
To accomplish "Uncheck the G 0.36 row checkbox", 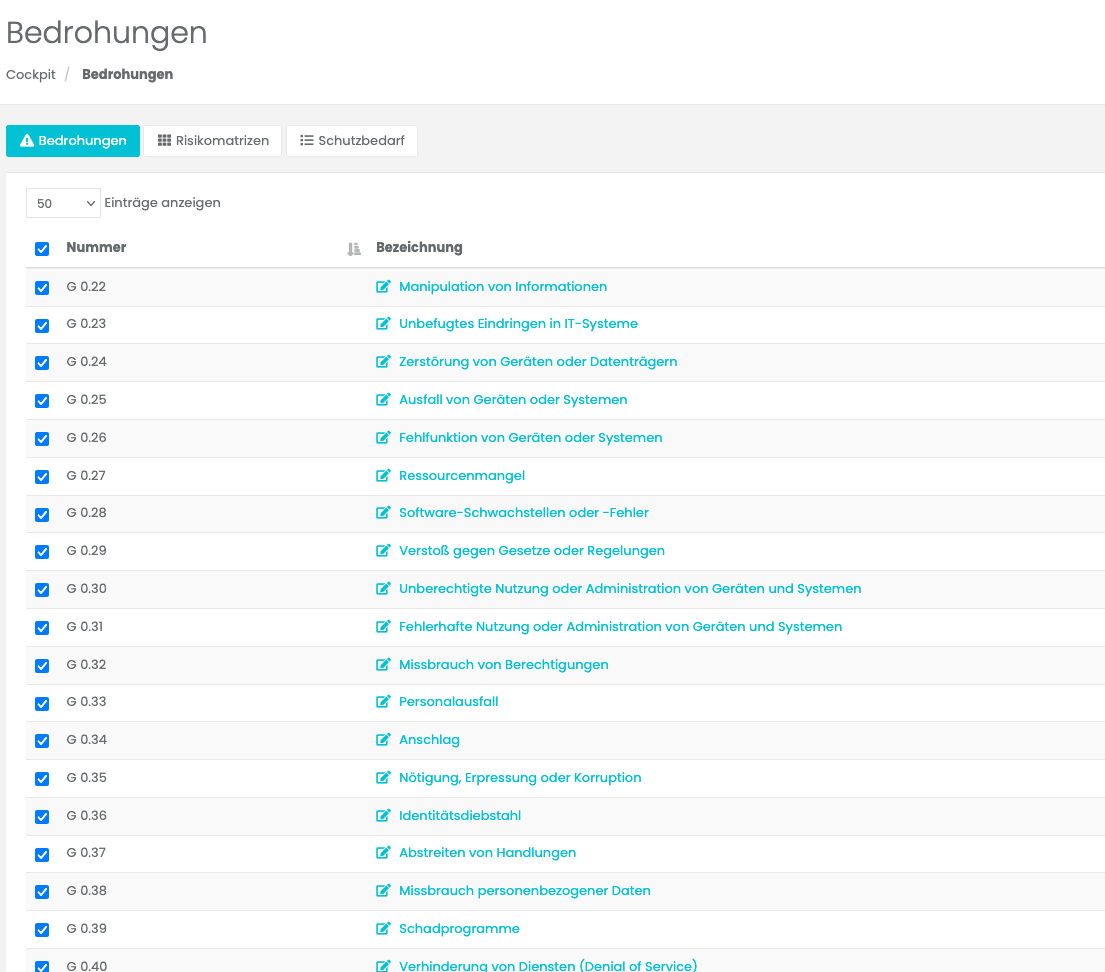I will click(x=42, y=816).
